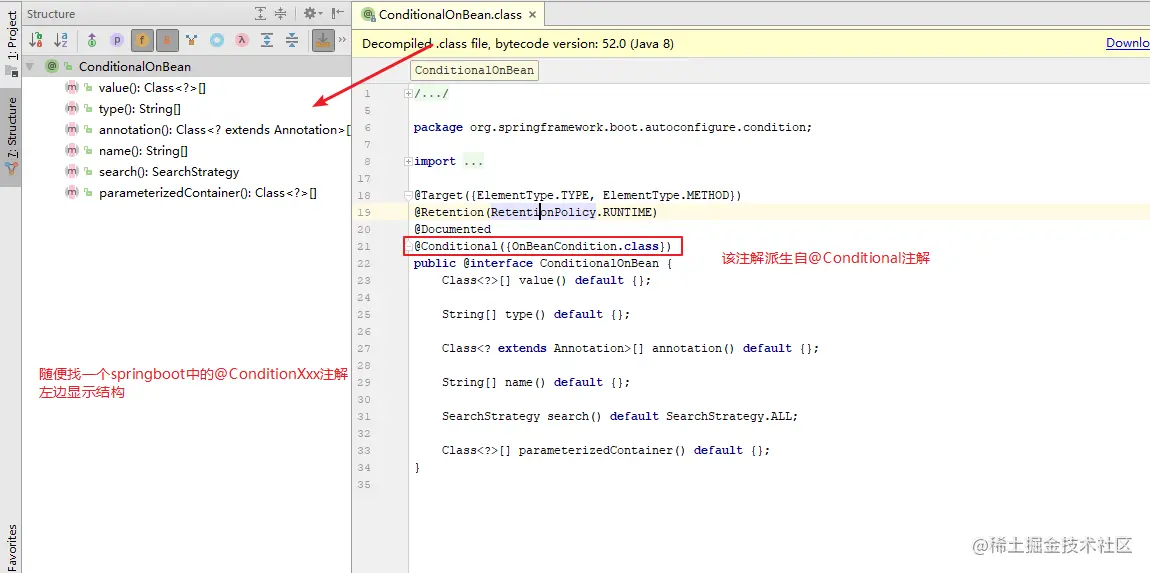The height and width of the screenshot is (573, 1150).
Task: Open the 1: Project tool window tab
Action: pyautogui.click(x=11, y=34)
